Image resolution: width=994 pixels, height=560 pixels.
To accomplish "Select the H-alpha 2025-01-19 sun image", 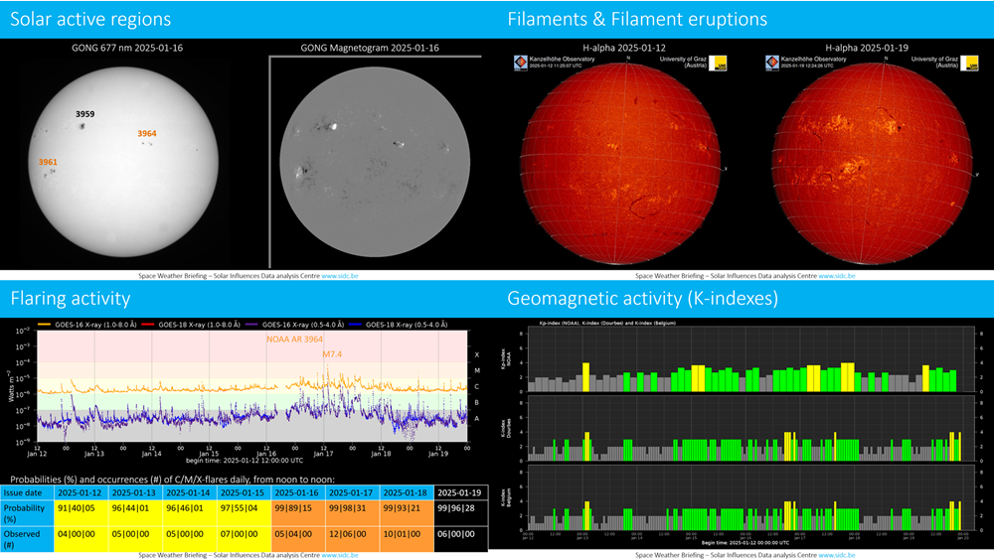I will pos(872,164).
